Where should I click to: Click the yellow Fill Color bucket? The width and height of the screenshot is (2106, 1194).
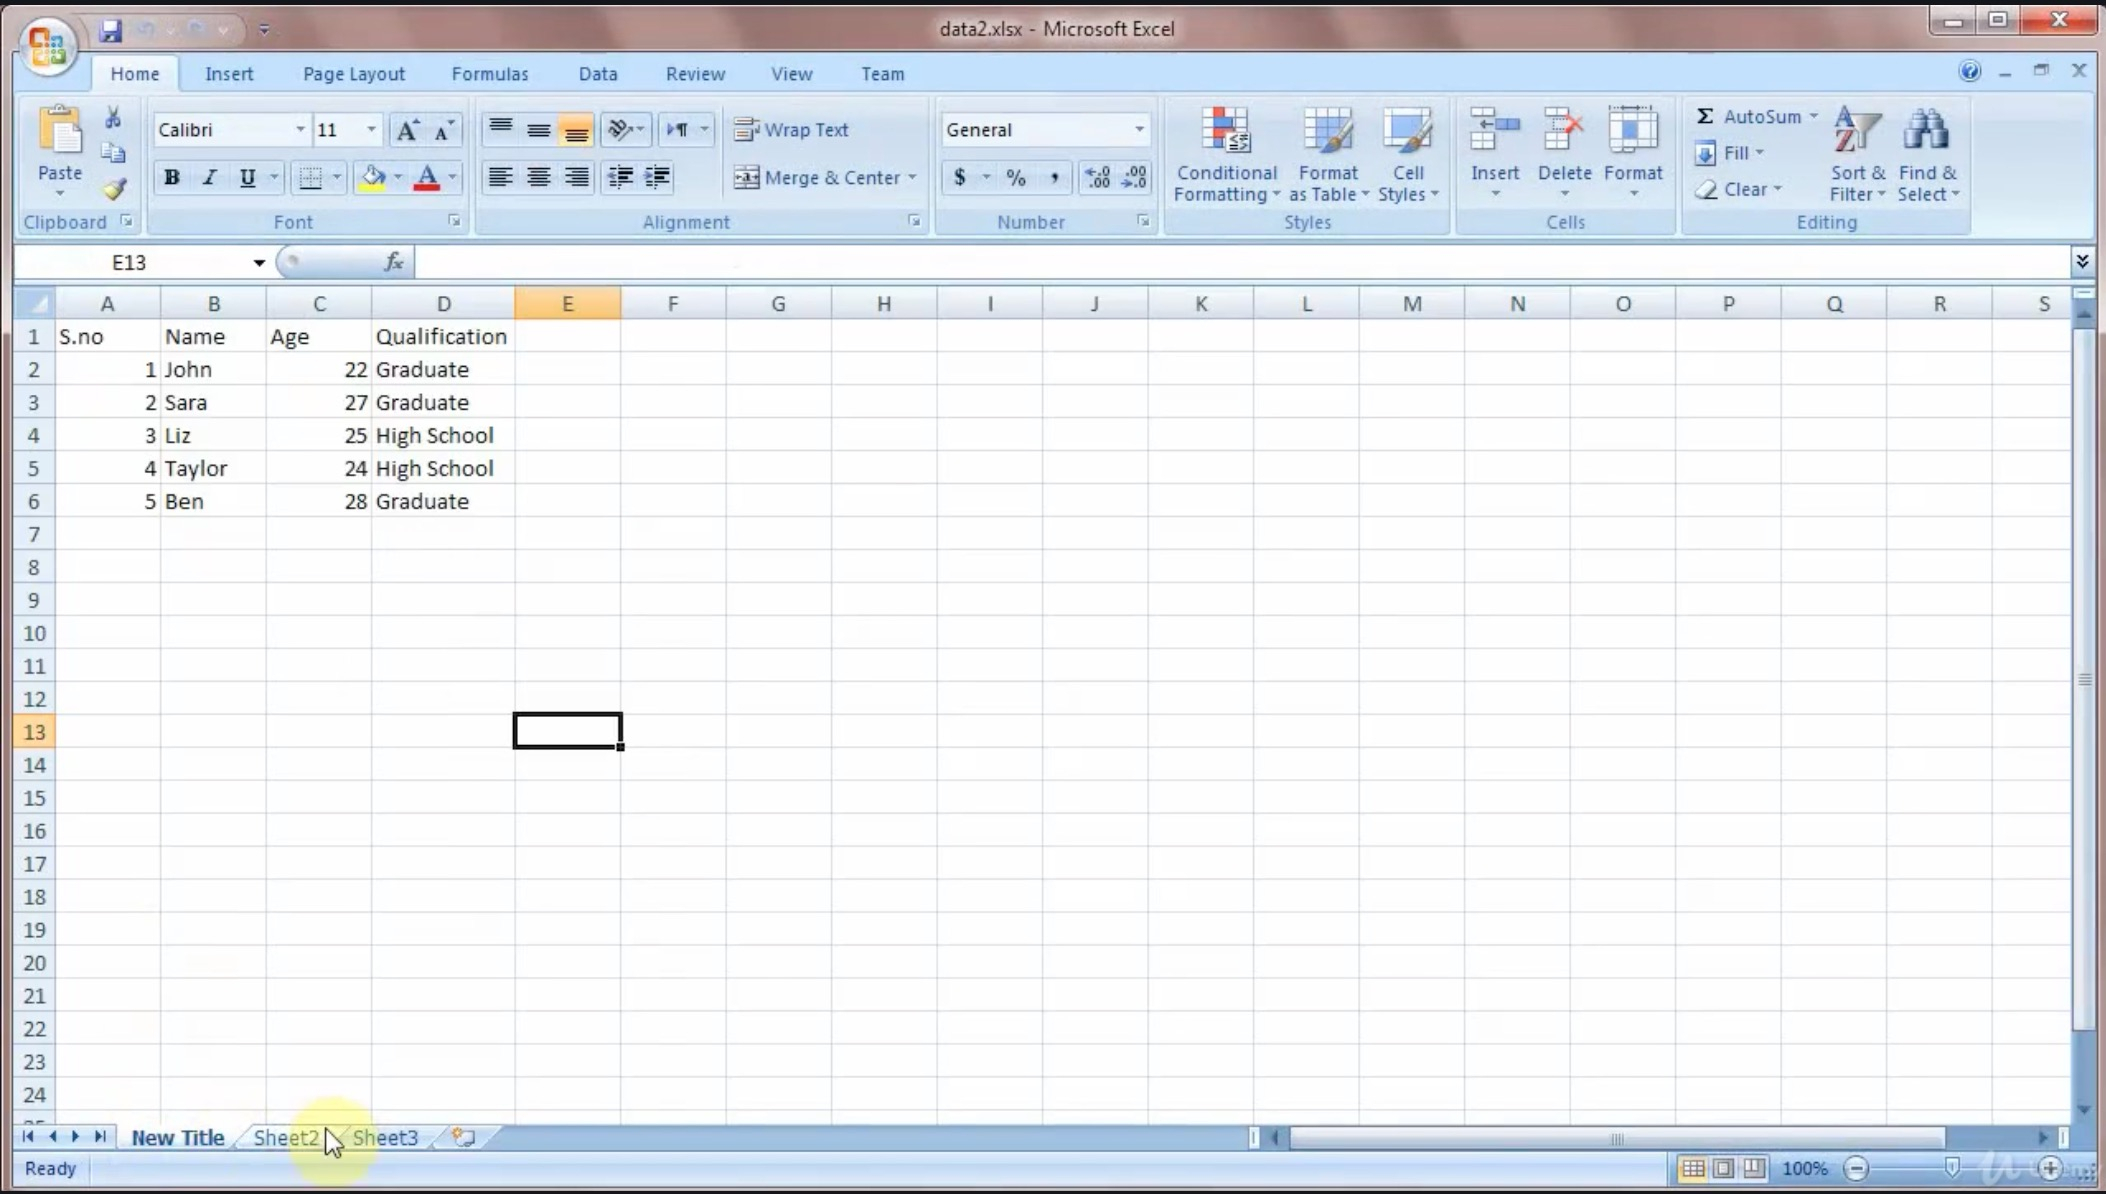point(373,178)
